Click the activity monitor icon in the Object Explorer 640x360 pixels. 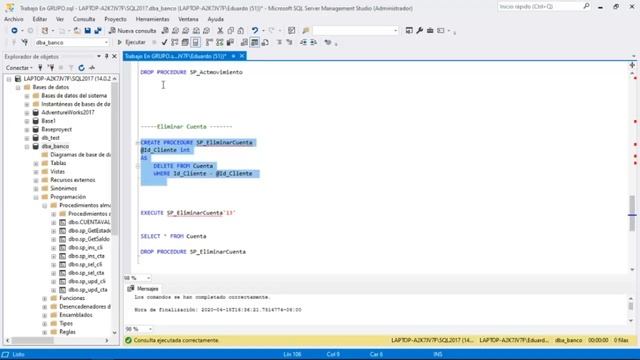[x=92, y=68]
